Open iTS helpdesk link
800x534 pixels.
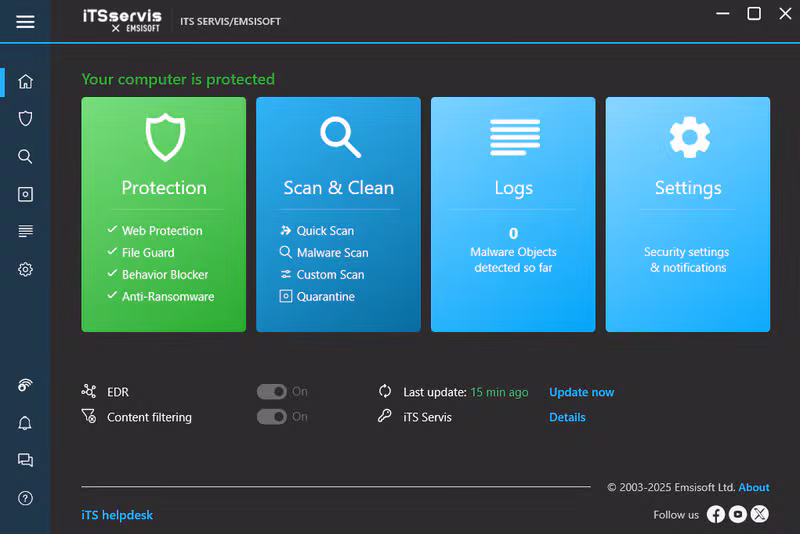point(117,515)
